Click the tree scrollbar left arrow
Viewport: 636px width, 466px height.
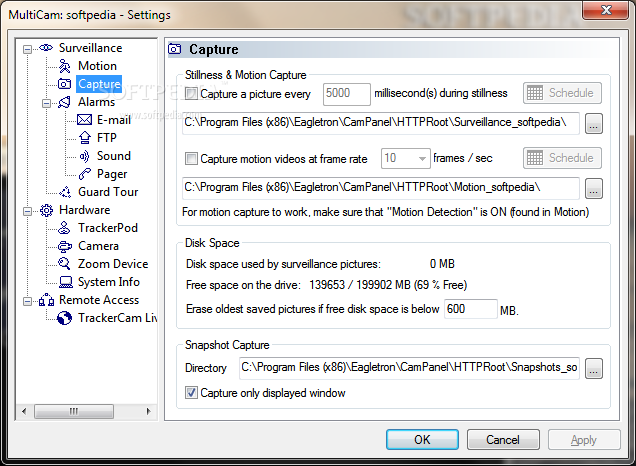point(24,411)
